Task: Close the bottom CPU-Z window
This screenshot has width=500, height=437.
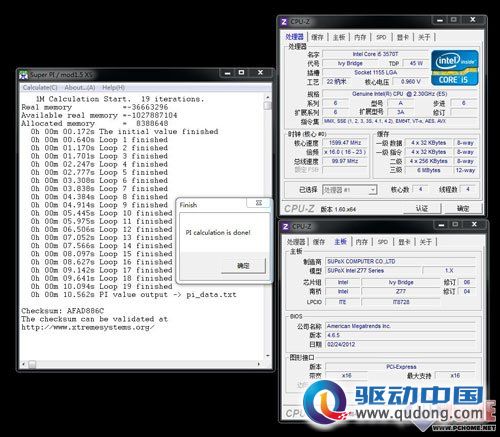Action: tap(474, 224)
